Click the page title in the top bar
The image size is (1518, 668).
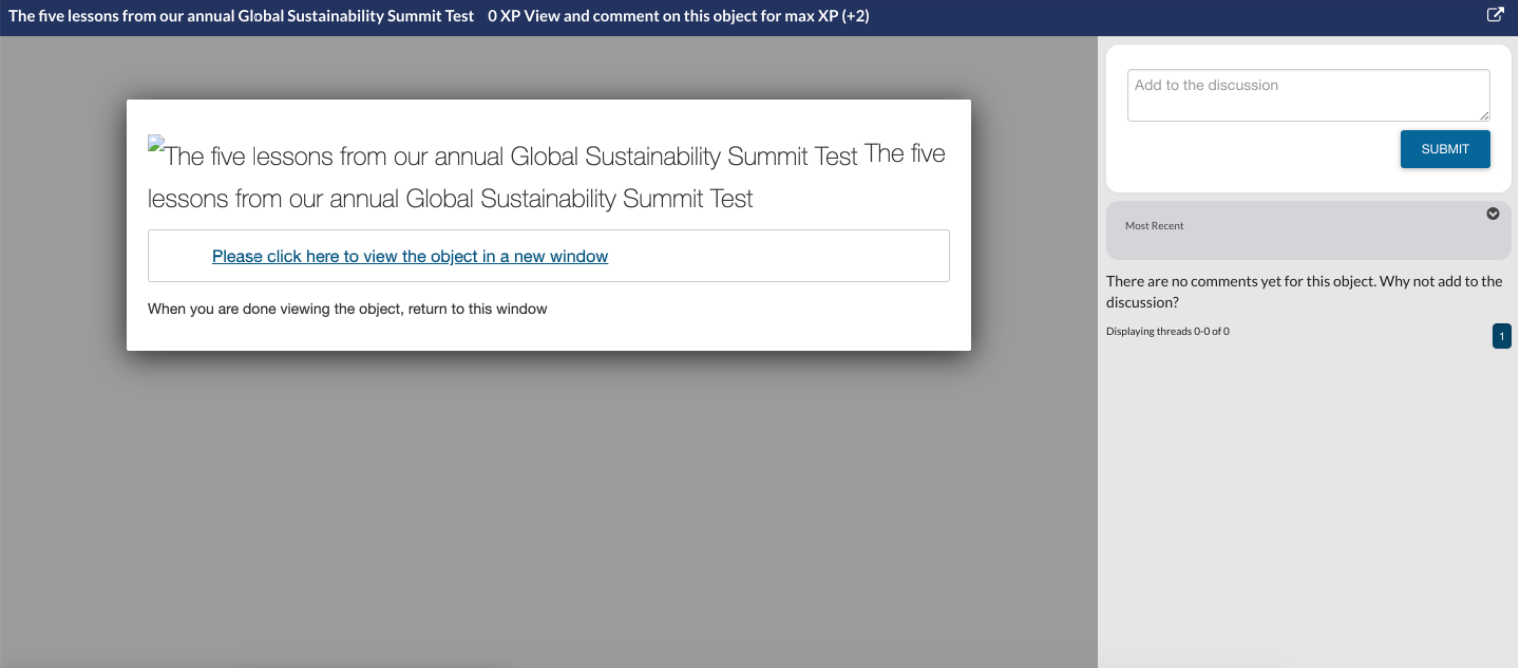241,16
